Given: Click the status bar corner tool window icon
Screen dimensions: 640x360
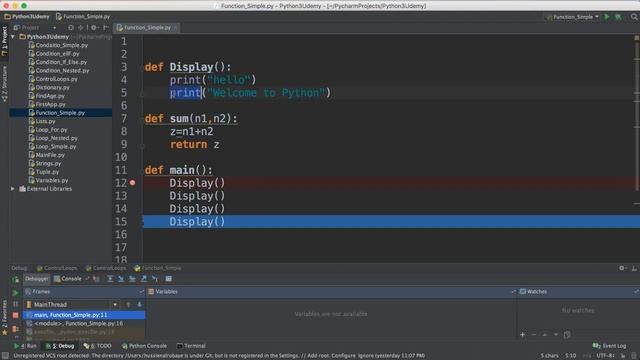Looking at the screenshot, I should [x=5, y=356].
